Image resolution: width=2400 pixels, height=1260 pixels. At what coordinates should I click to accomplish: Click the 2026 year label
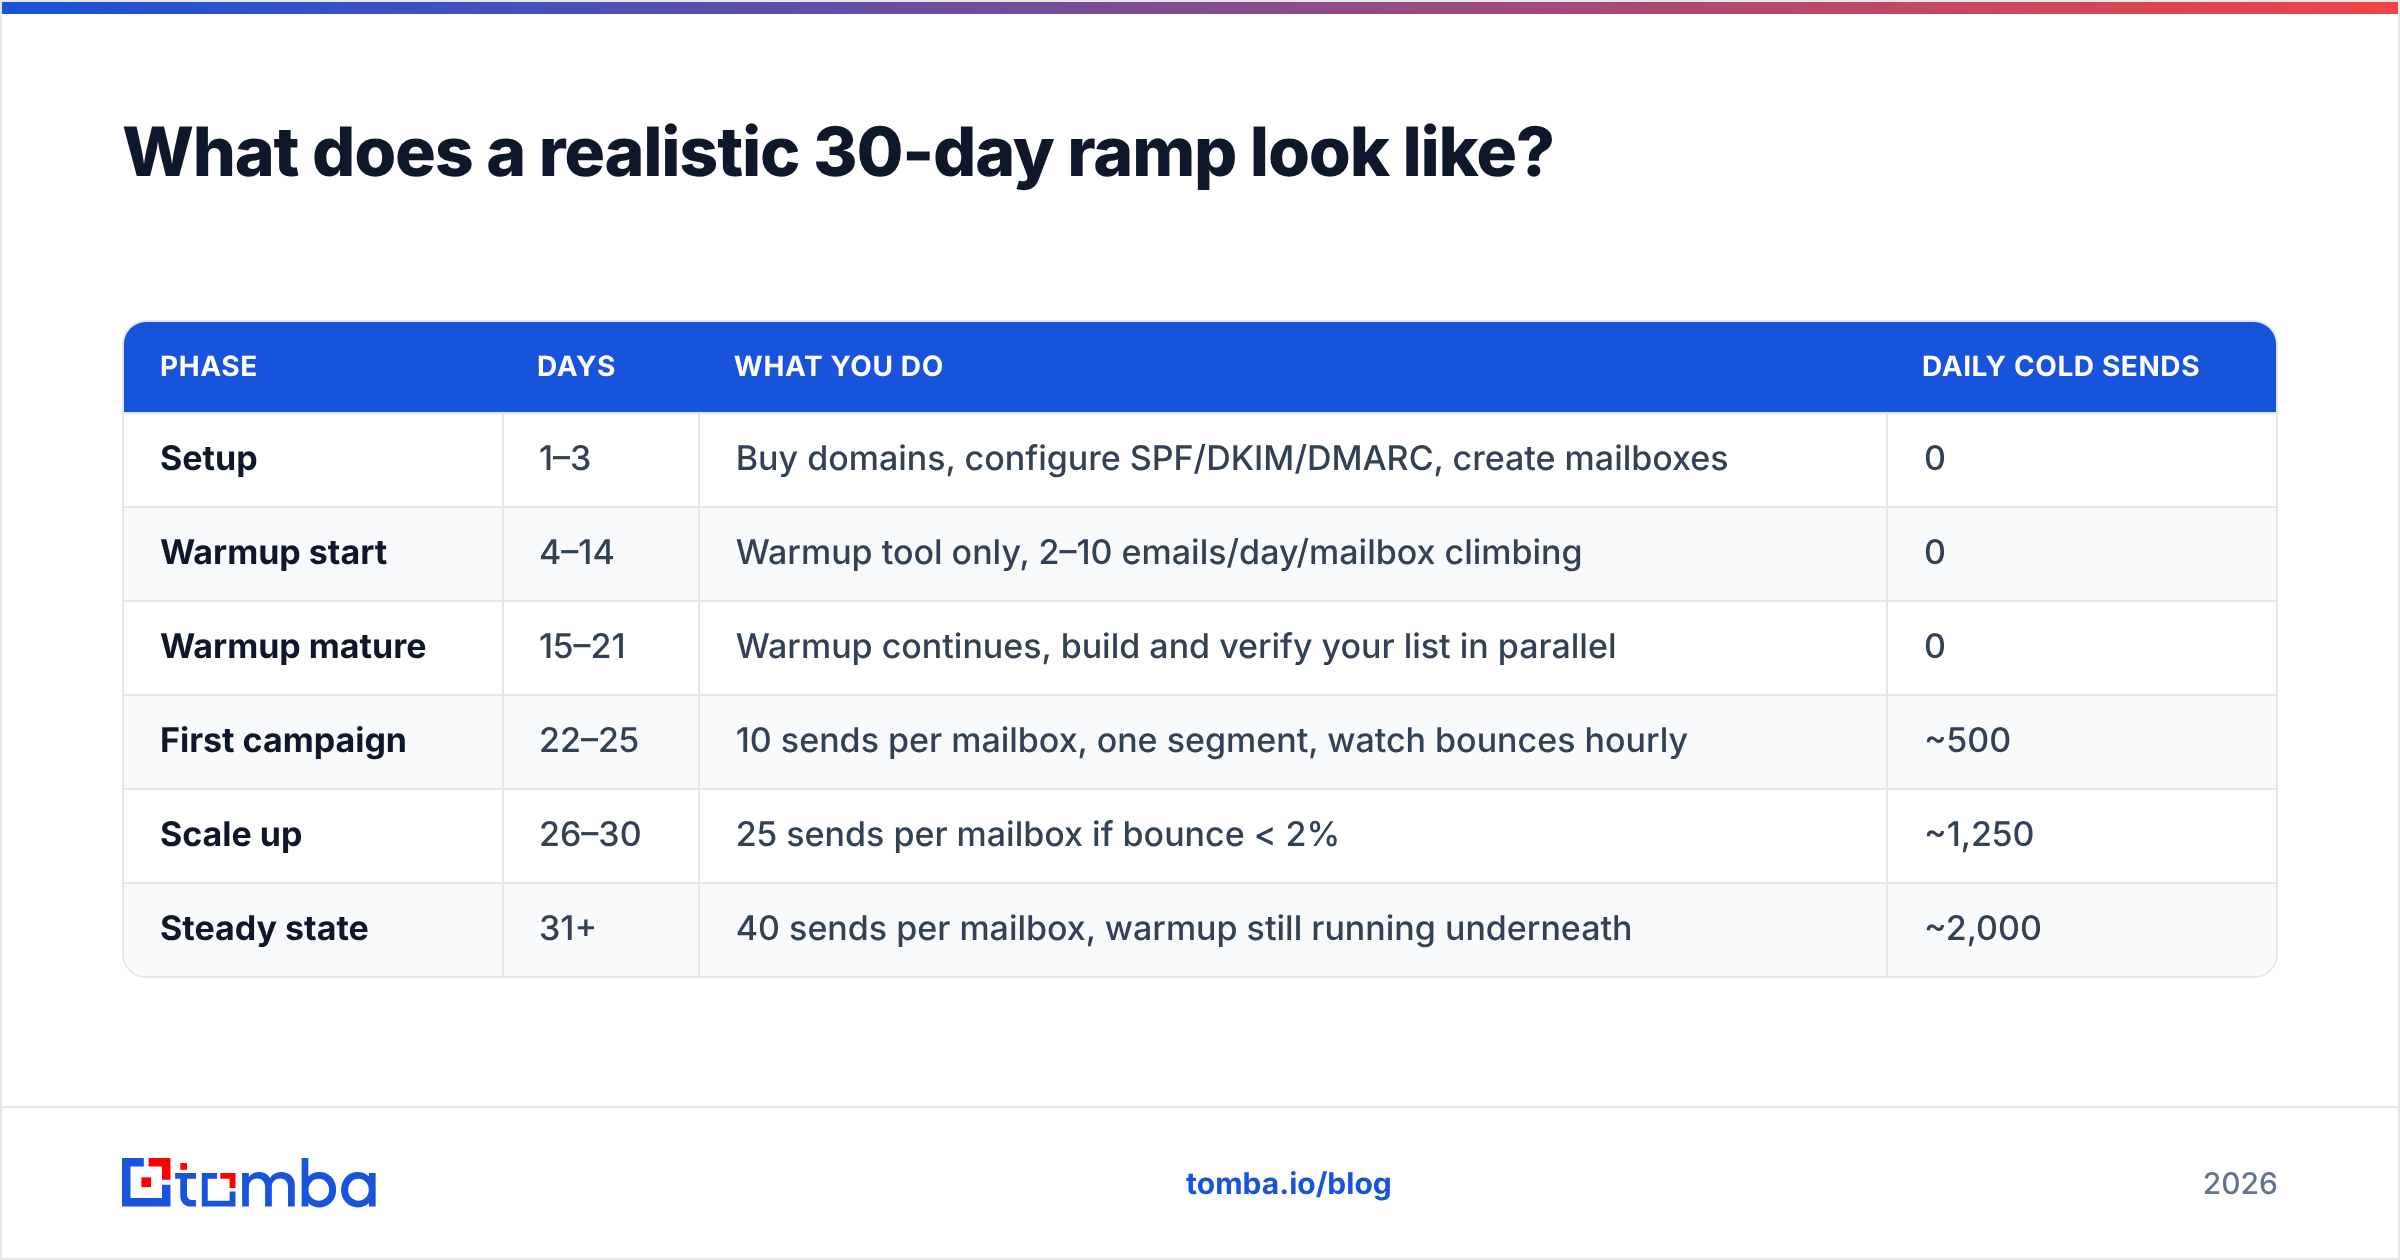coord(2240,1184)
